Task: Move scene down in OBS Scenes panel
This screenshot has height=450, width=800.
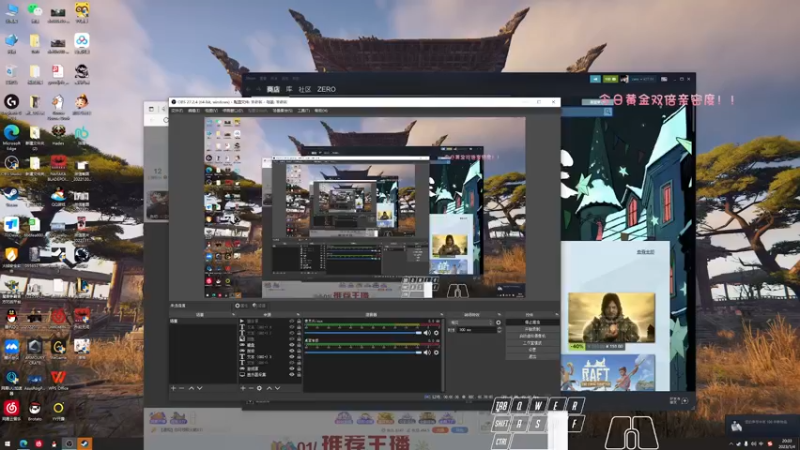Action: pos(199,388)
